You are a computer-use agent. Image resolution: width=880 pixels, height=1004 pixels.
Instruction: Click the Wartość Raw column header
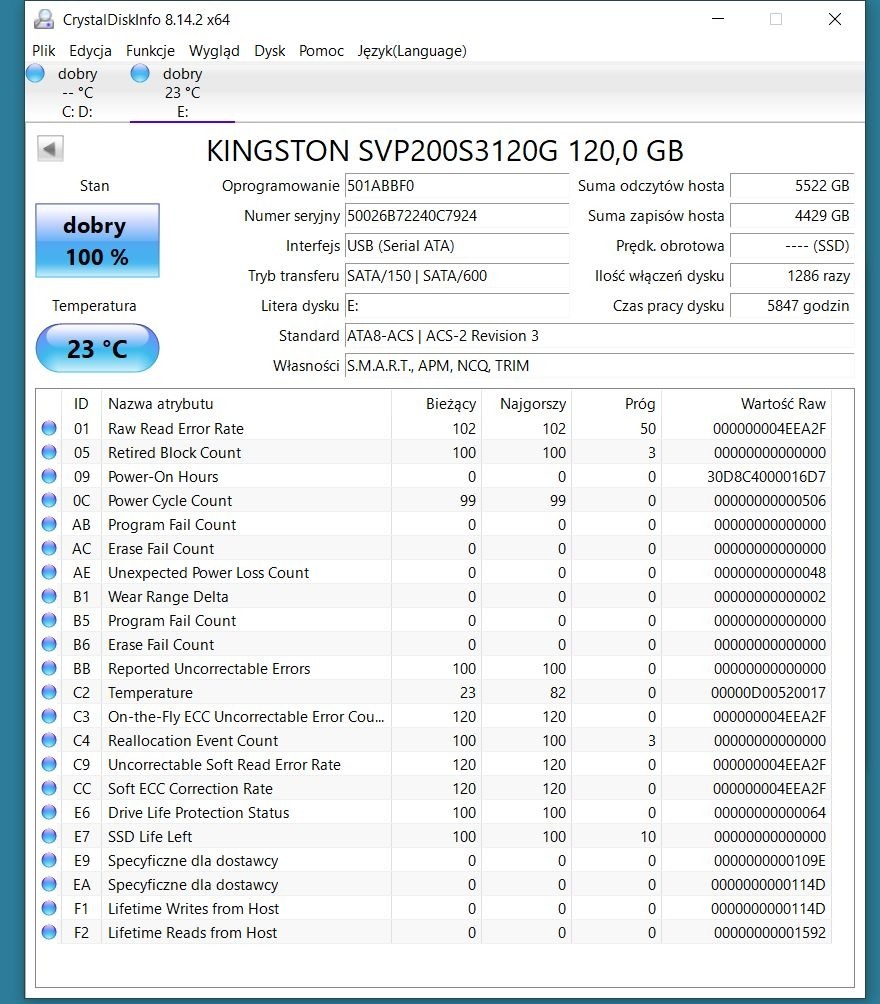745,404
